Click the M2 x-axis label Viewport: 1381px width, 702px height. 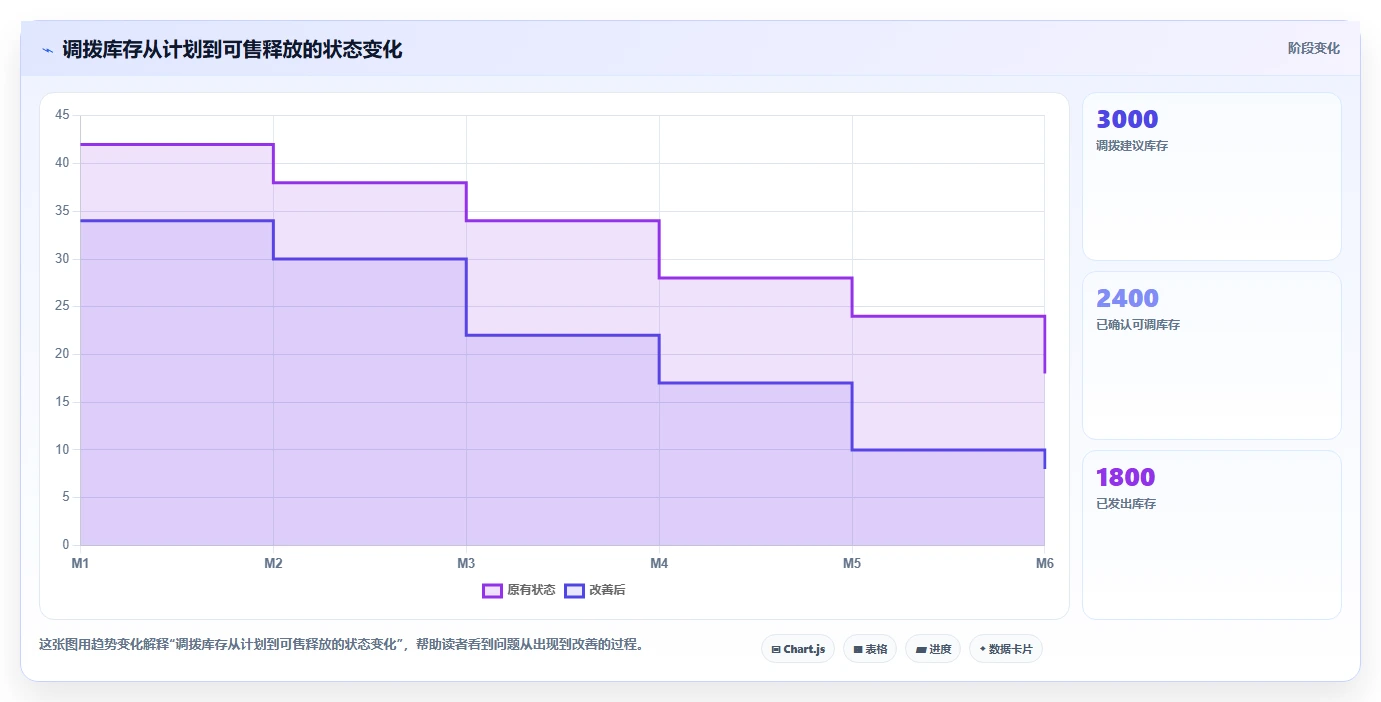coord(273,563)
